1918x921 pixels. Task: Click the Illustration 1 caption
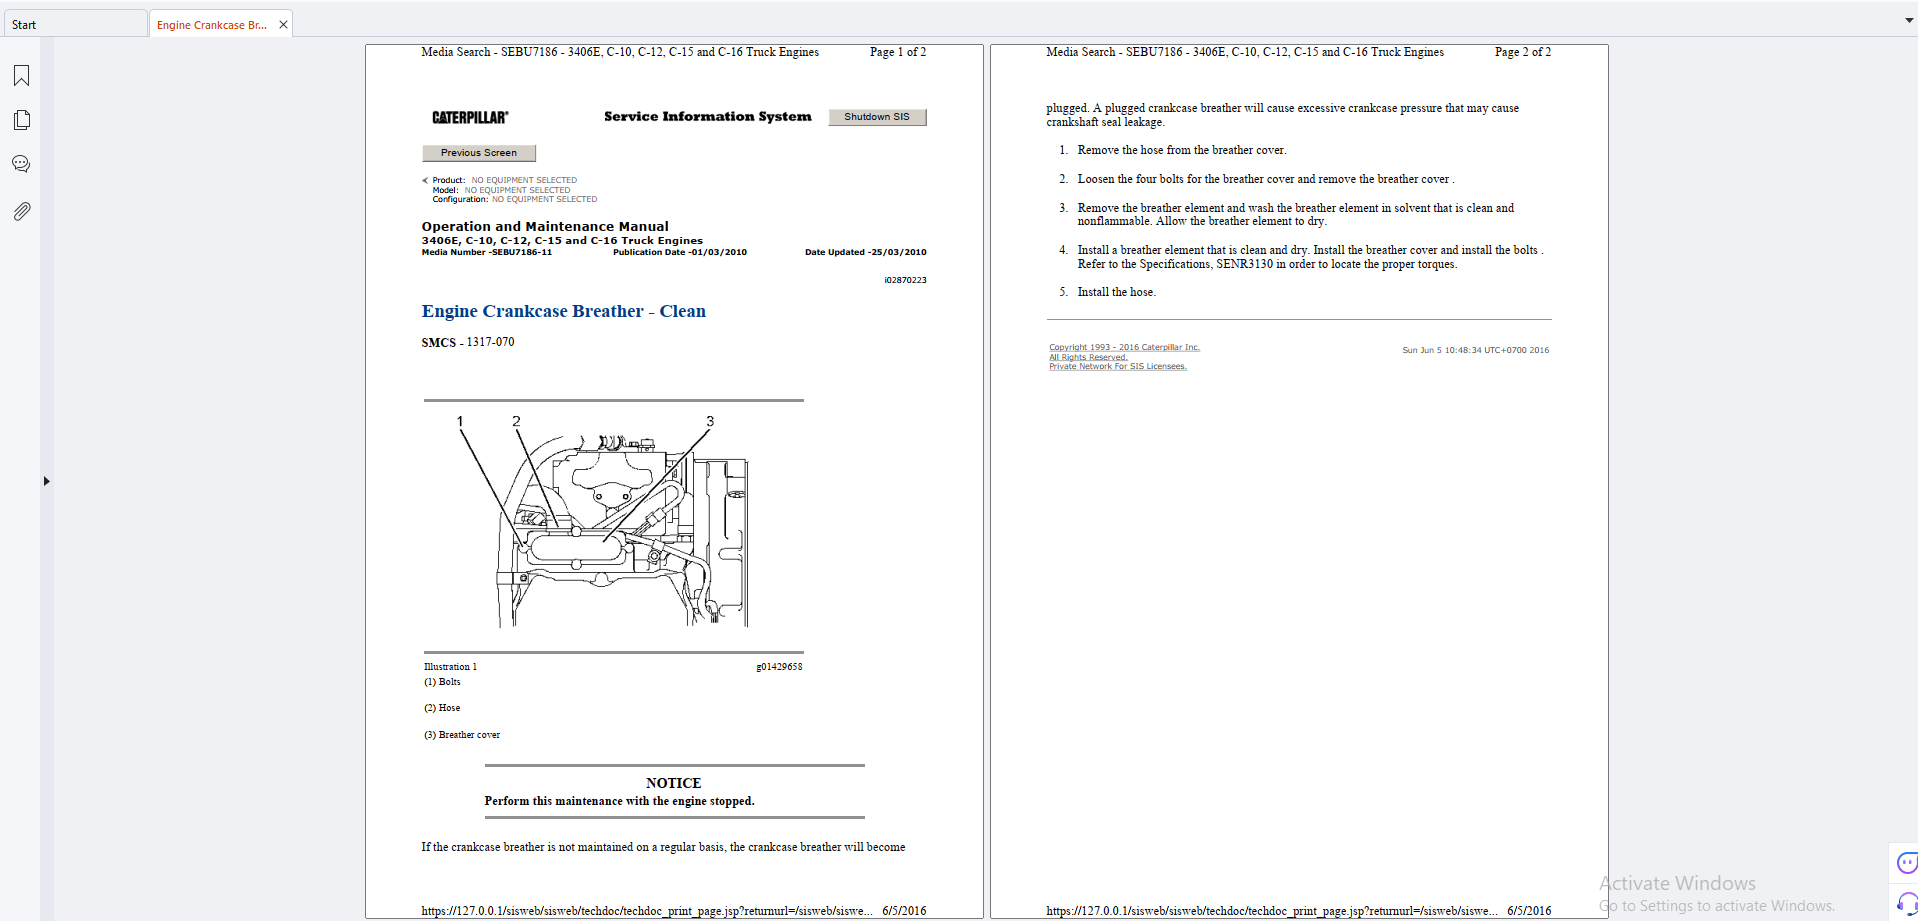click(x=451, y=667)
